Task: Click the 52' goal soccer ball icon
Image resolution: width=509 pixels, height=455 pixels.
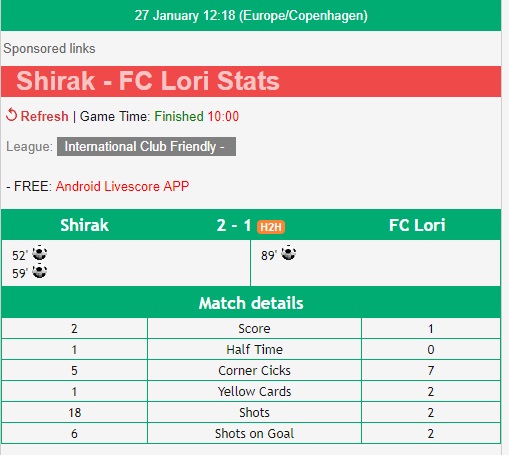Action: (39, 253)
